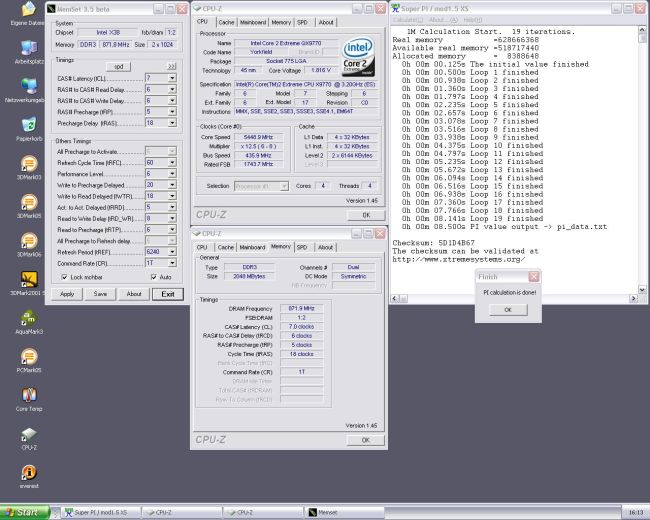650x520 pixels.
Task: Click the taskbar clock showing 16:13
Action: (636, 513)
